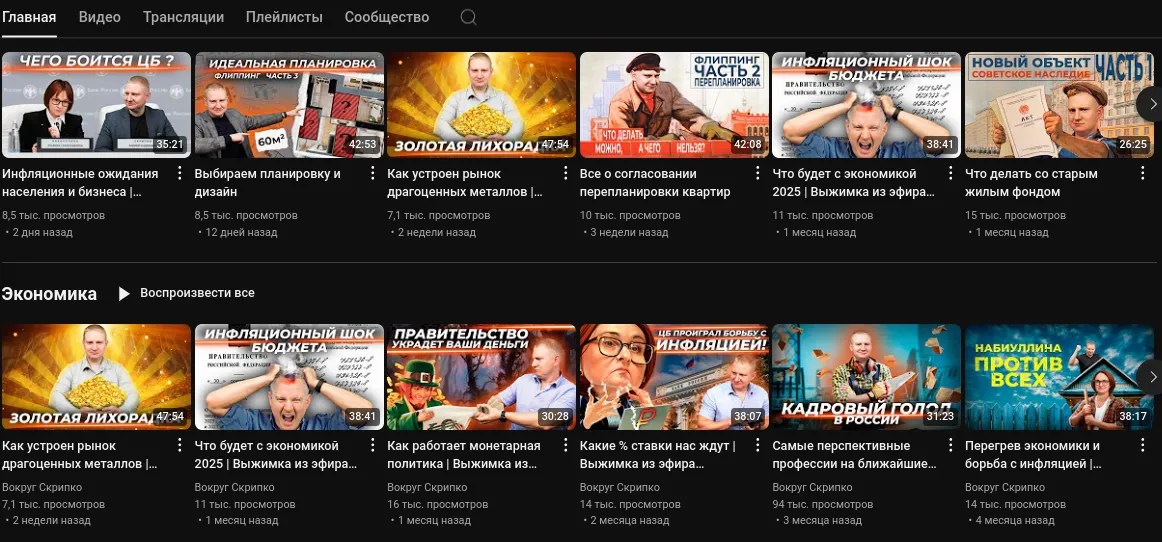Open the Плейлисты tab

pos(284,17)
